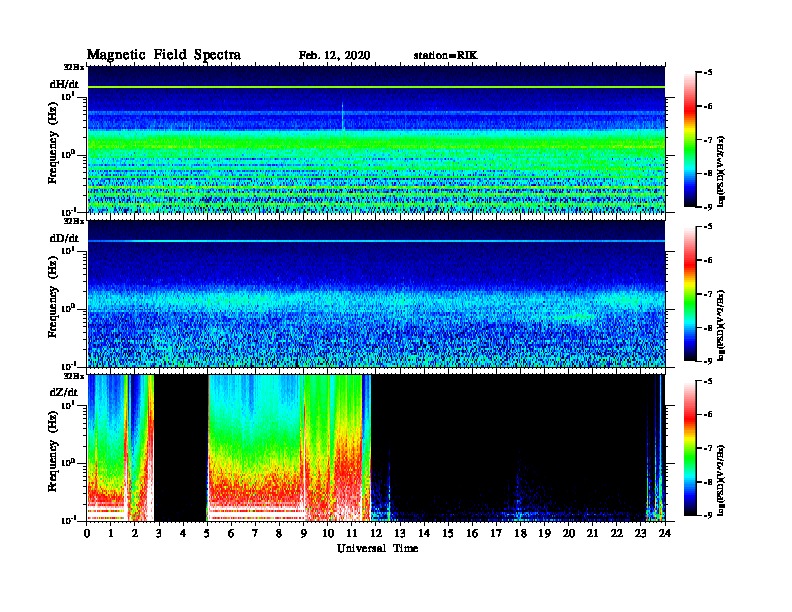This screenshot has width=792, height=612.
Task: Click the "-6" value on the dZ/dt colorbar
Action: click(x=708, y=414)
